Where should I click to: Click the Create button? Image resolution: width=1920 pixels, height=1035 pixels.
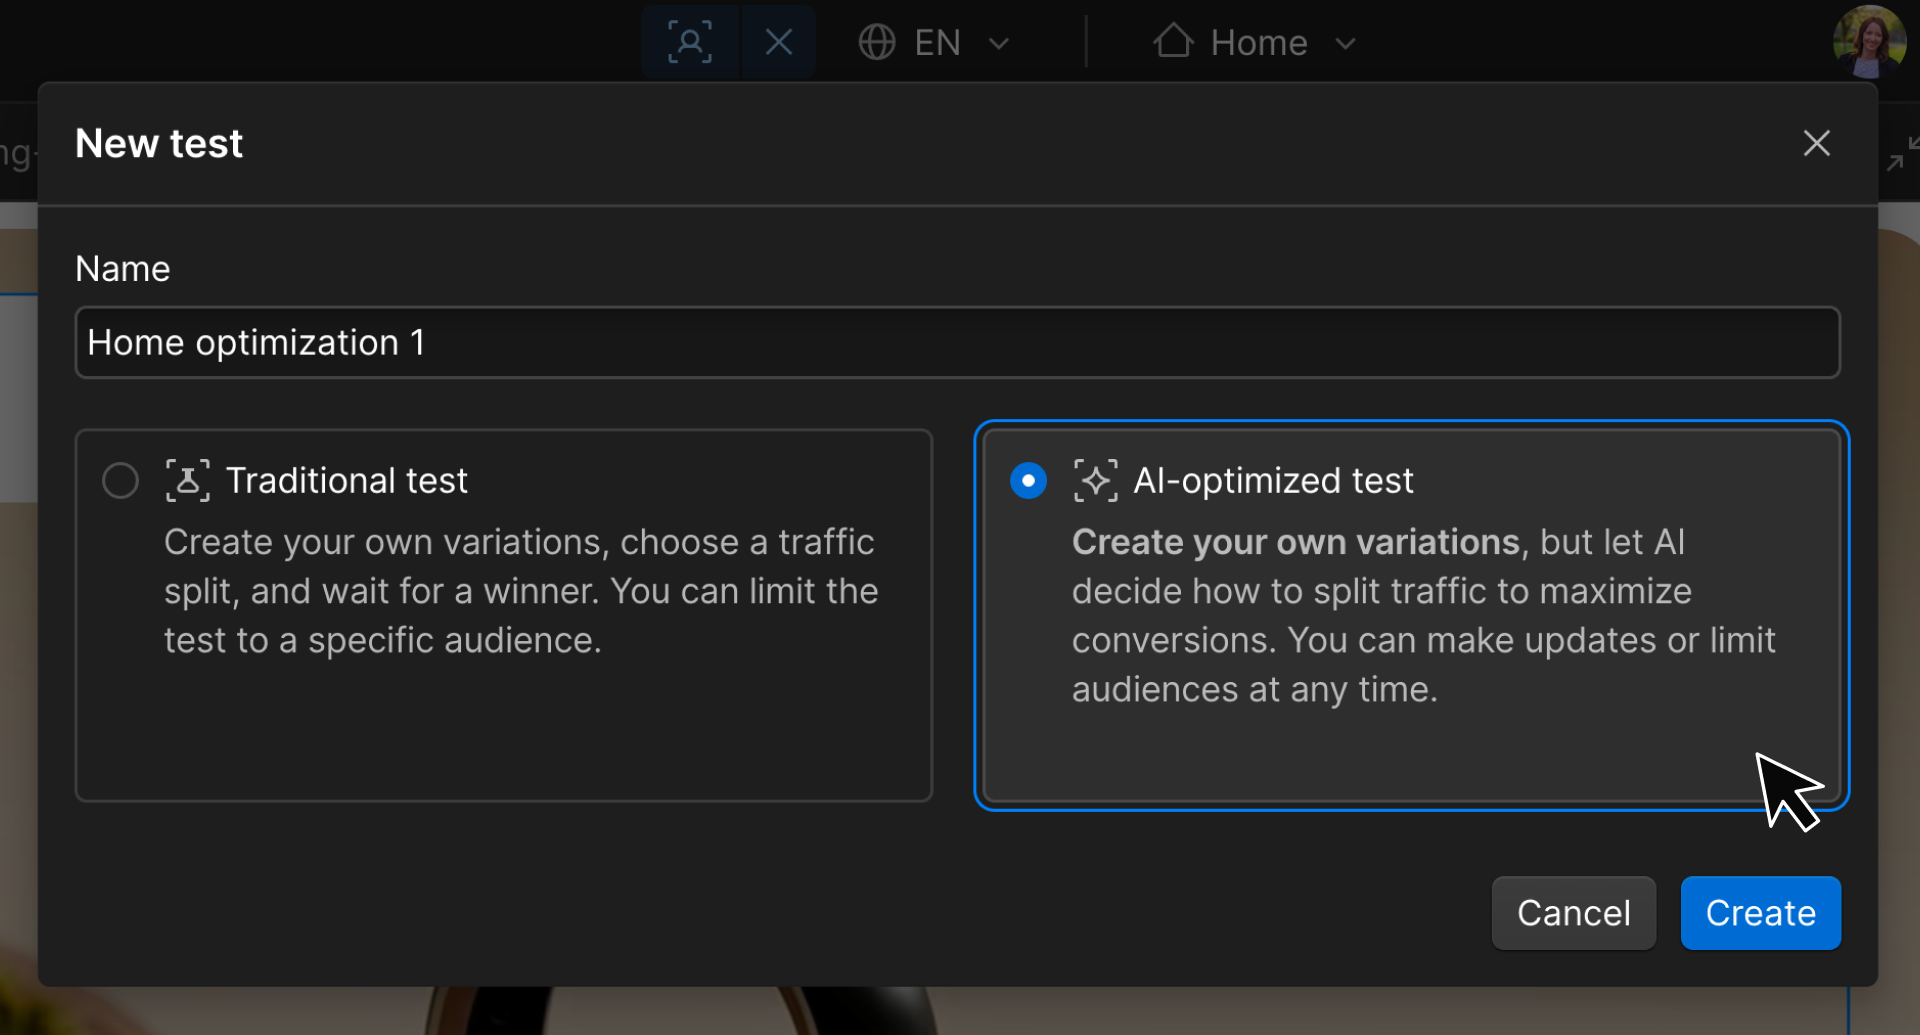pos(1760,913)
